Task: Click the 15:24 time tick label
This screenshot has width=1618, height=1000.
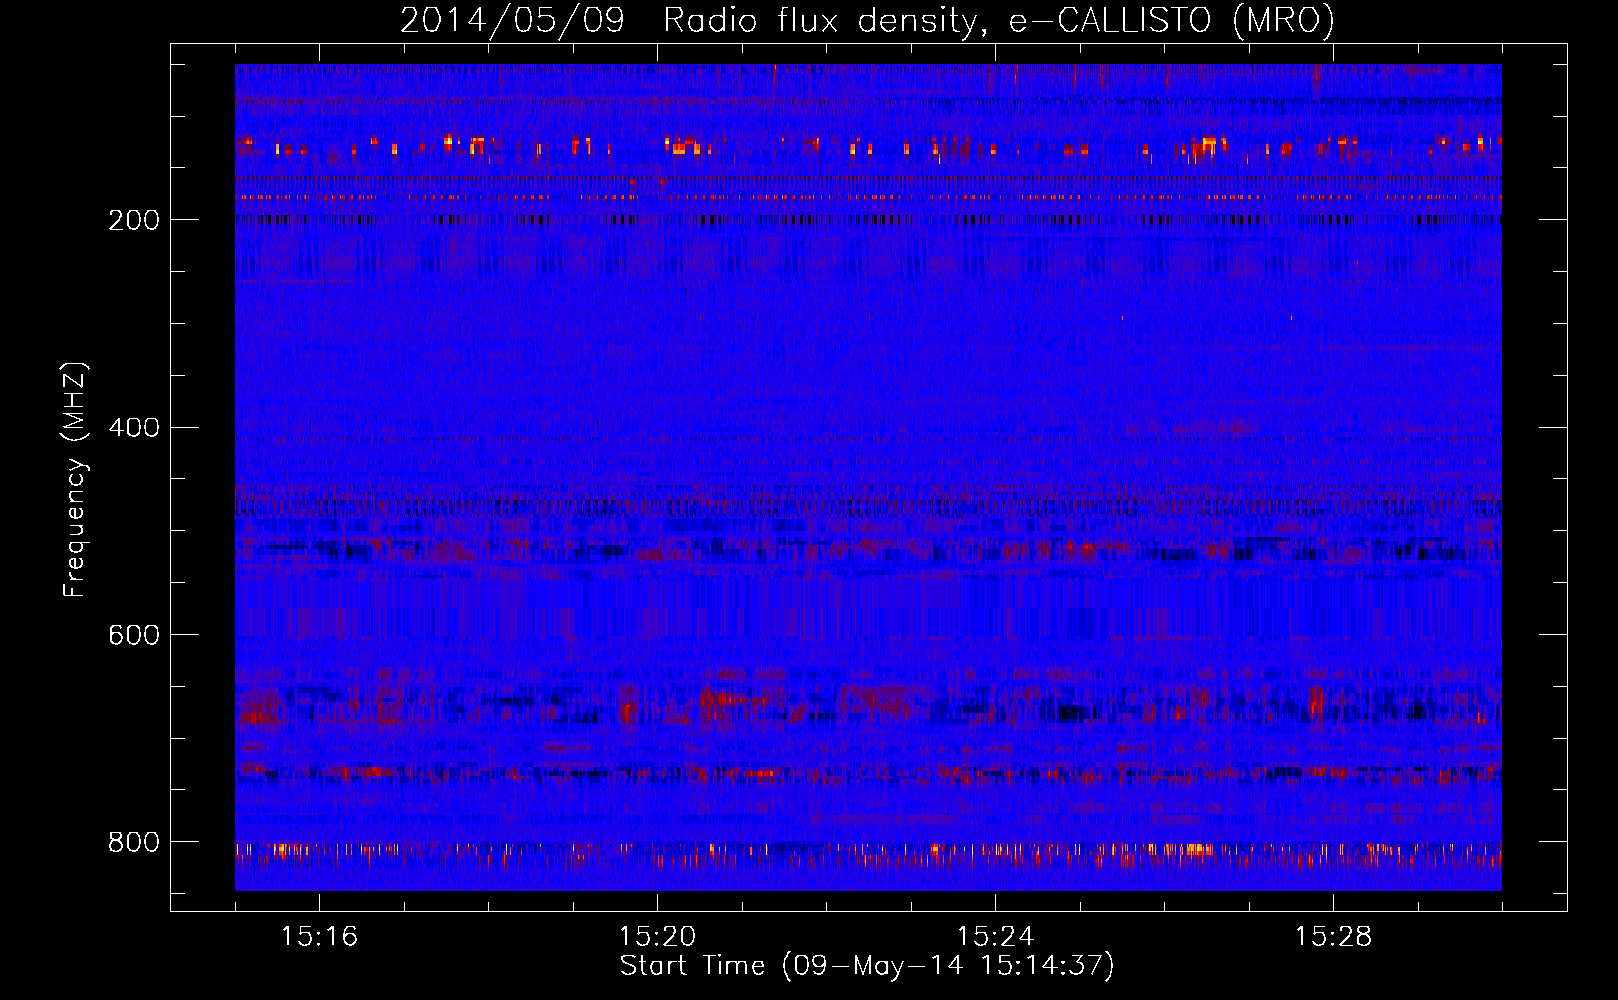Action: click(995, 937)
